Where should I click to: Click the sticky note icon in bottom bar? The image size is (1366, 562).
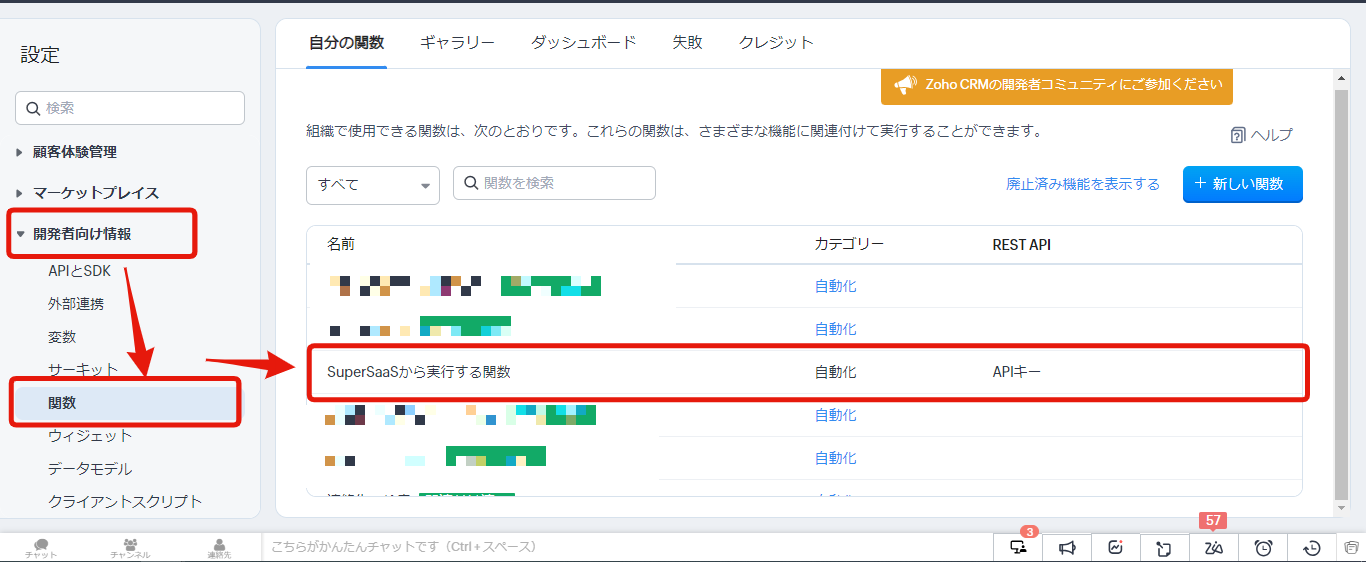[1164, 547]
